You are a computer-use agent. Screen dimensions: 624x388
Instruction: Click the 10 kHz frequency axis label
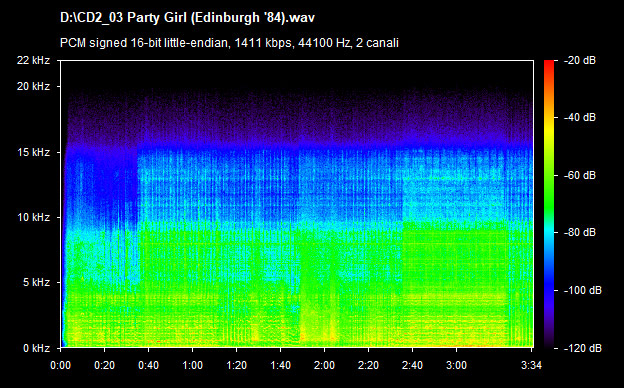click(33, 217)
